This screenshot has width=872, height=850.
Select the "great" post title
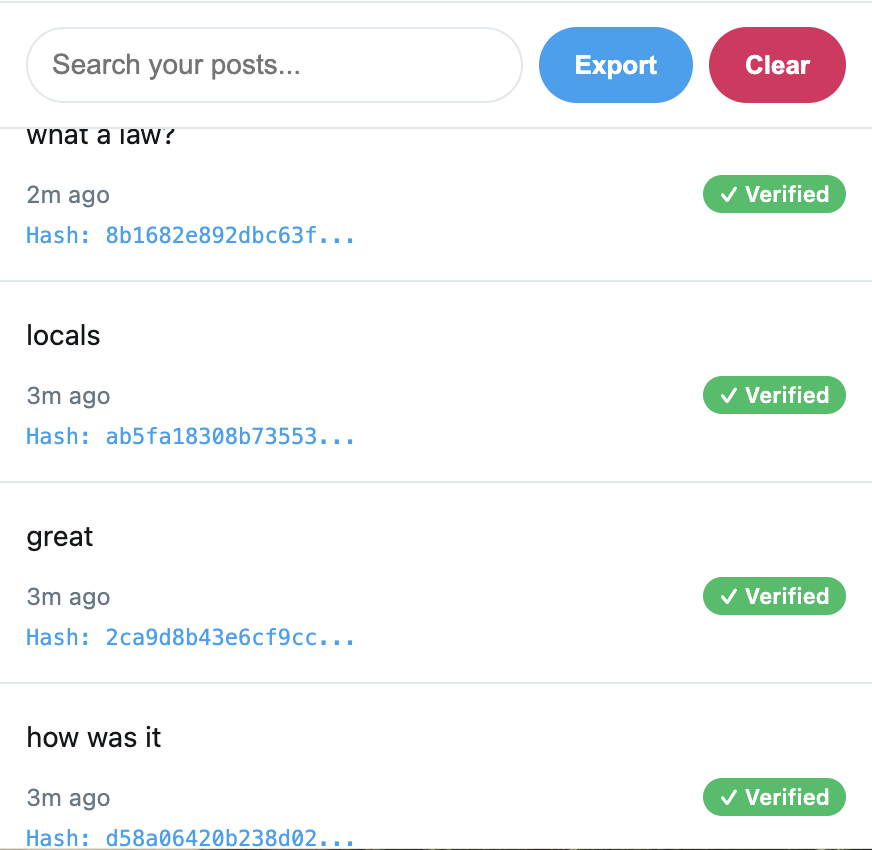pos(59,537)
